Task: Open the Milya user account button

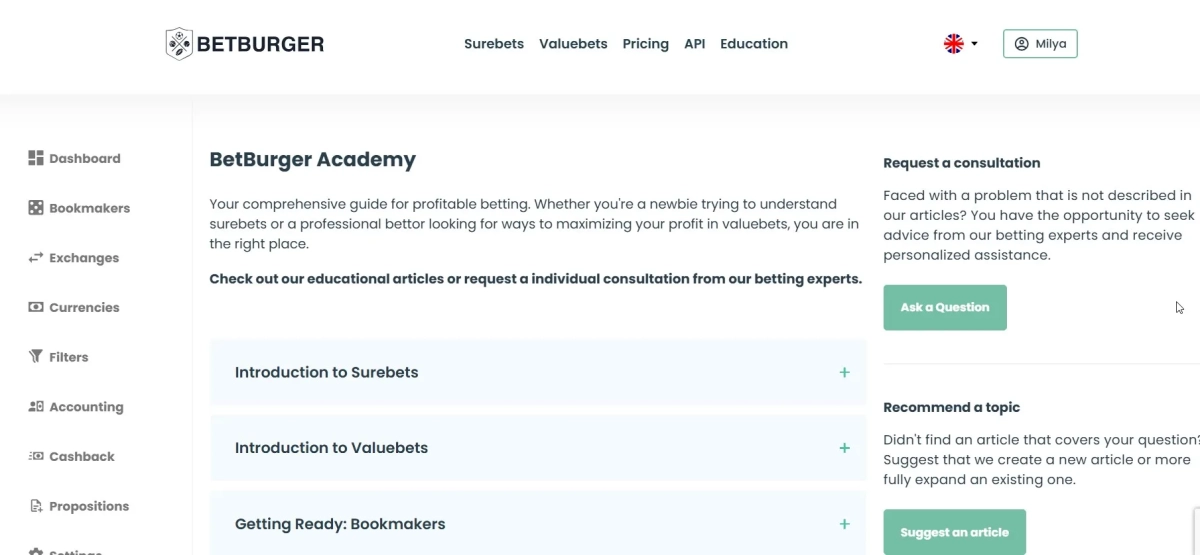Action: pos(1040,44)
